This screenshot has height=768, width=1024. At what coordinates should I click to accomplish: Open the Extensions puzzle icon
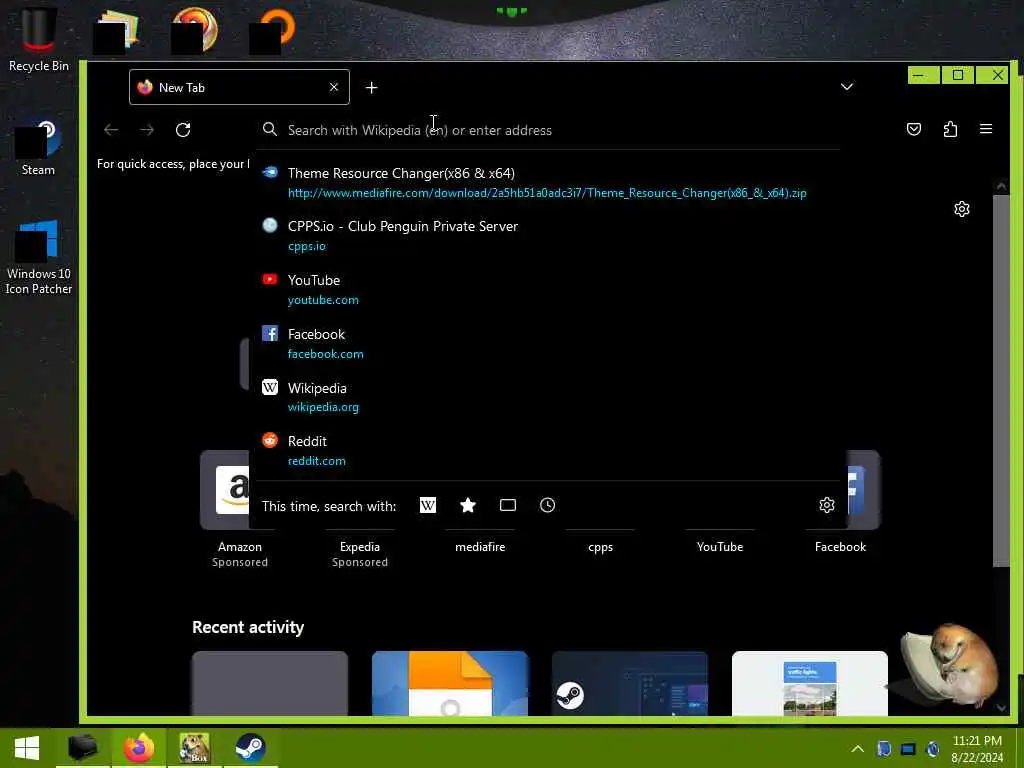pos(950,129)
